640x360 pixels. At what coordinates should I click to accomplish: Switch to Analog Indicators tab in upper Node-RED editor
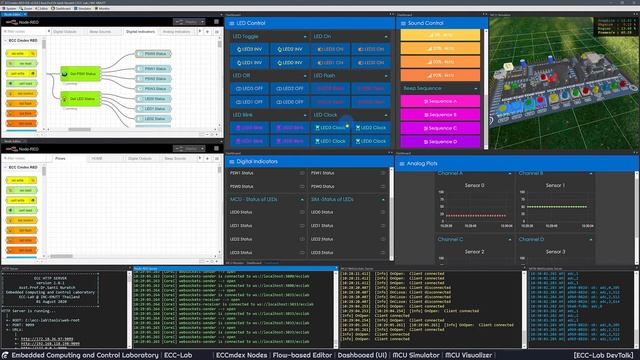pos(176,31)
